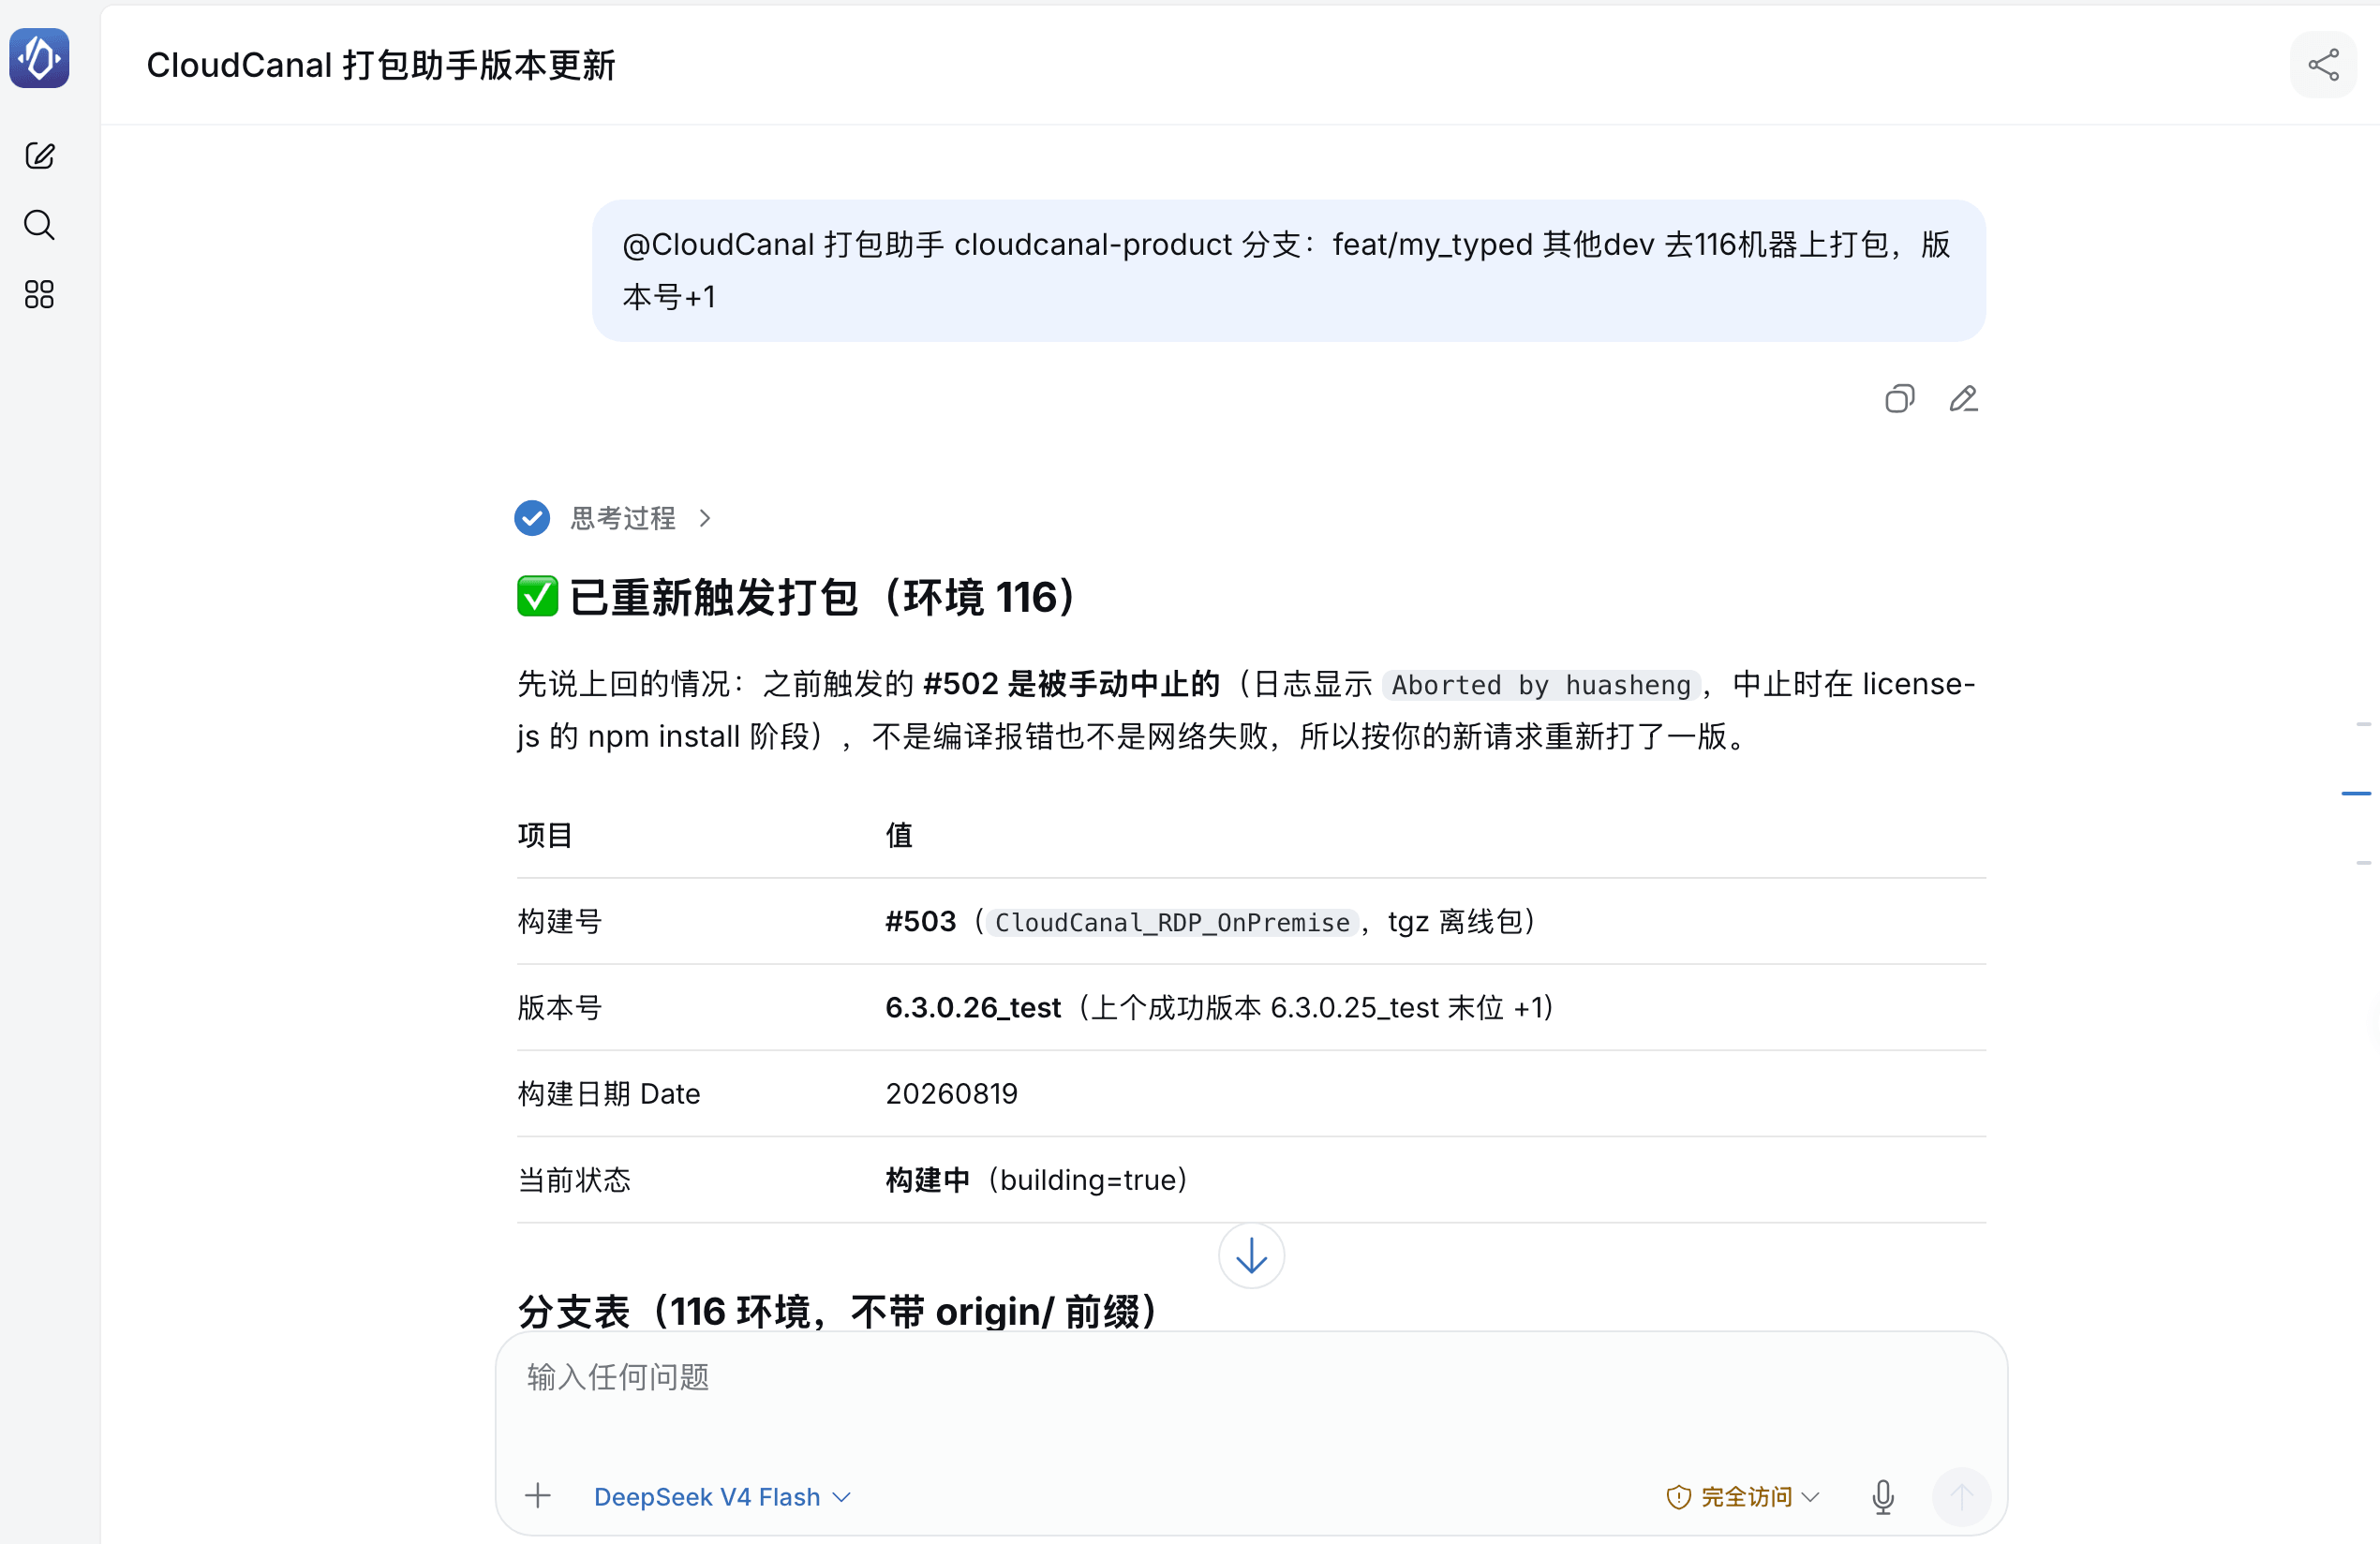The width and height of the screenshot is (2380, 1544).
Task: Click the highlighted blue marker in the message outline
Action: pyautogui.click(x=2356, y=793)
